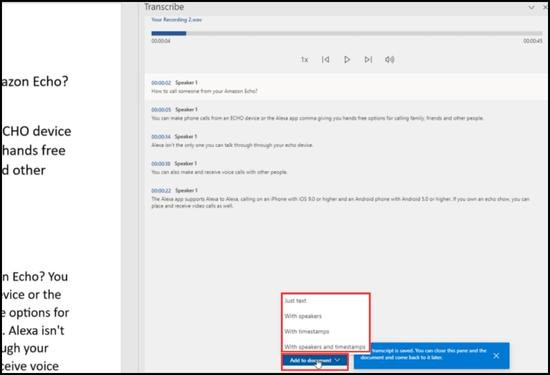Skip forward in the recording

point(368,60)
